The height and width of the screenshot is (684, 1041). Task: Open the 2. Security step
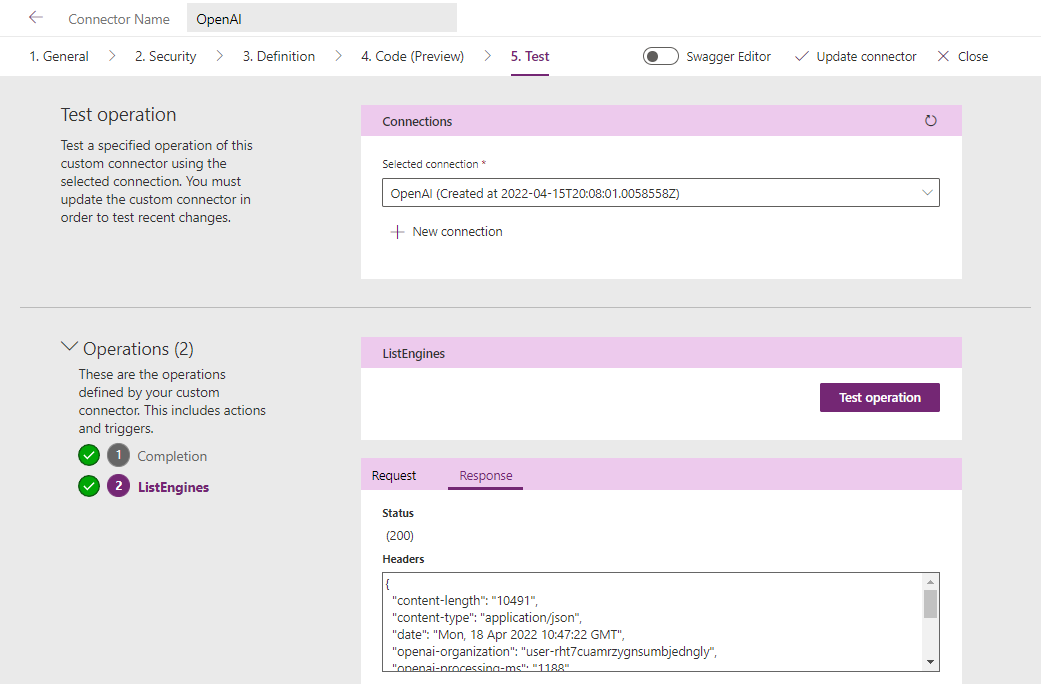pyautogui.click(x=166, y=57)
